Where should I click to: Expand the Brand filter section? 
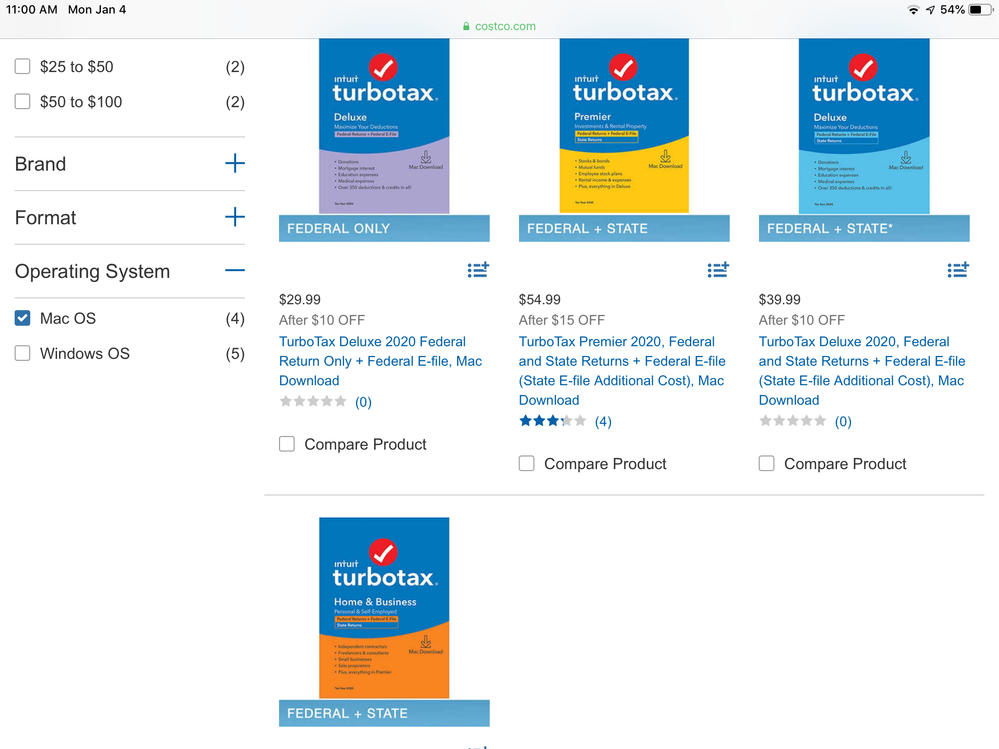click(234, 163)
